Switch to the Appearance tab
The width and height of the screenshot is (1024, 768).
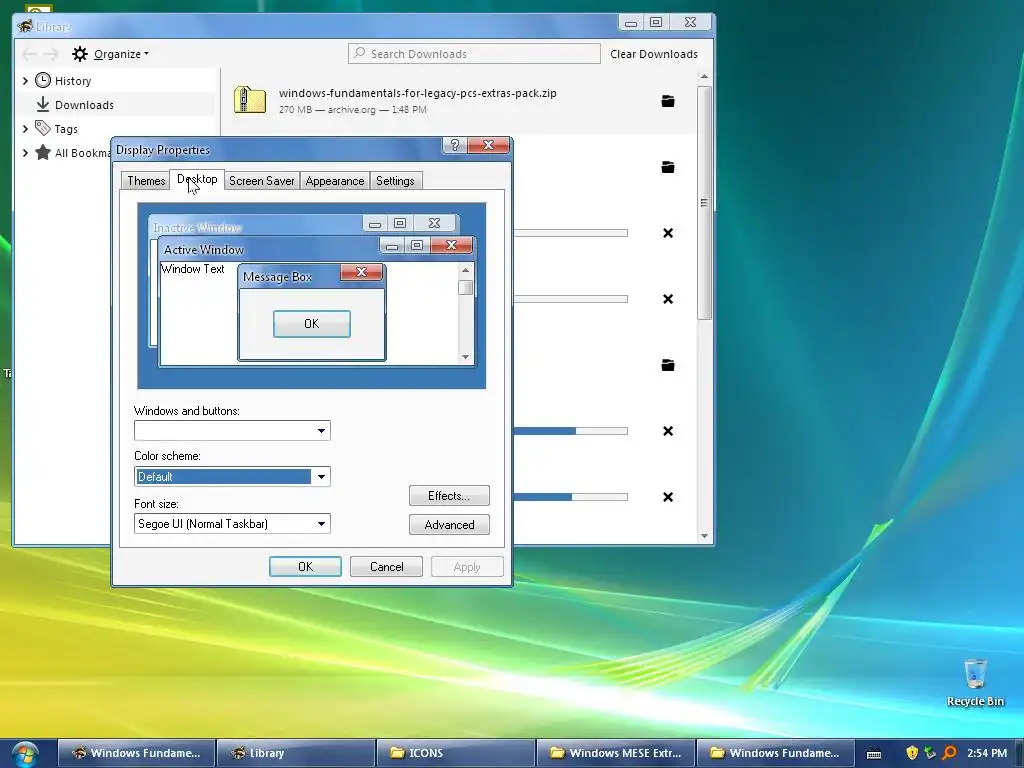pyautogui.click(x=334, y=181)
